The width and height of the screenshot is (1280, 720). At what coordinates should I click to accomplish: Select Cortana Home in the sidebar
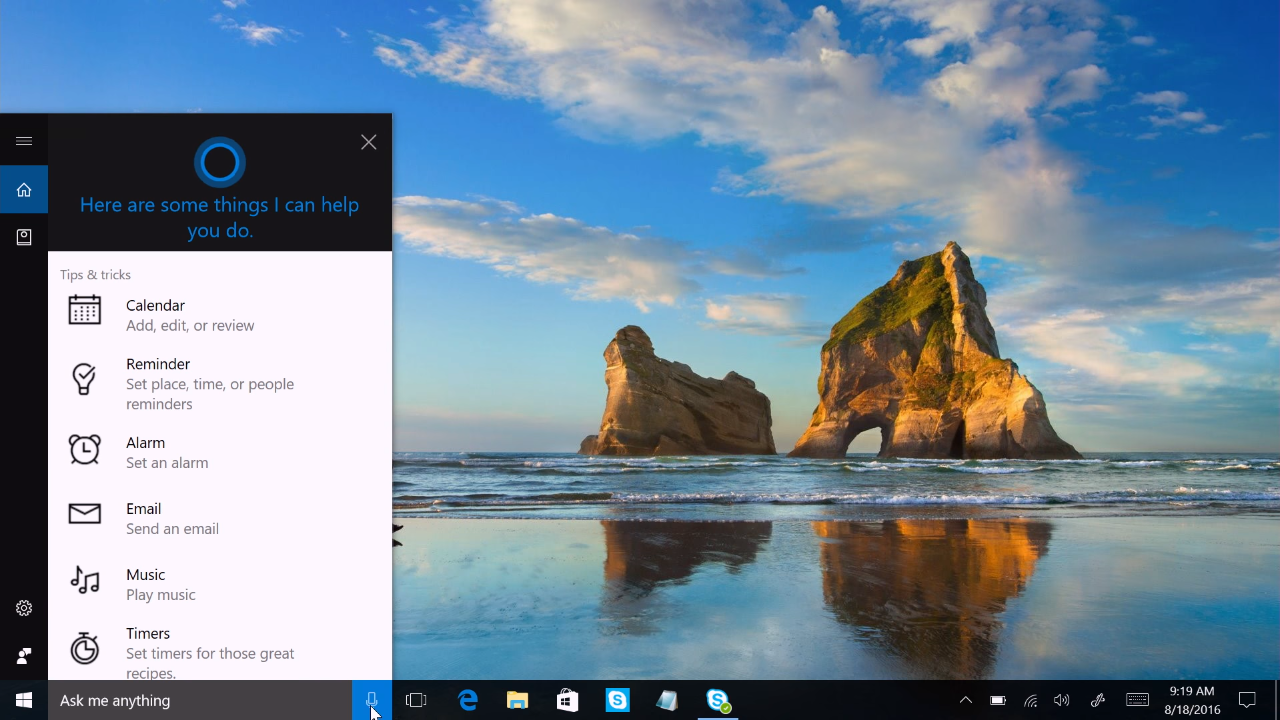click(x=24, y=189)
